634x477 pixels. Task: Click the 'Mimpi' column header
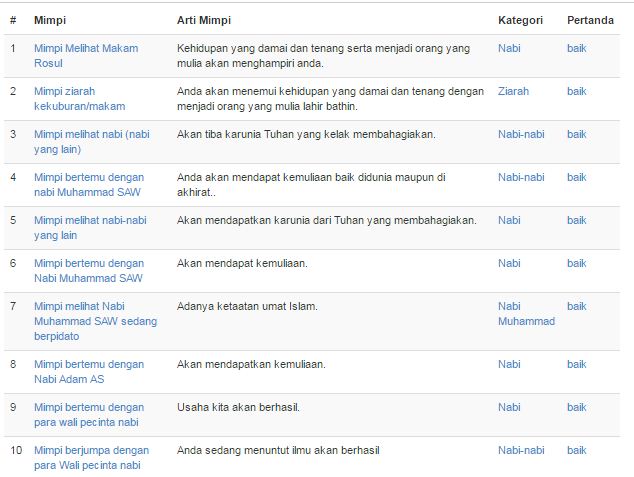(x=50, y=20)
